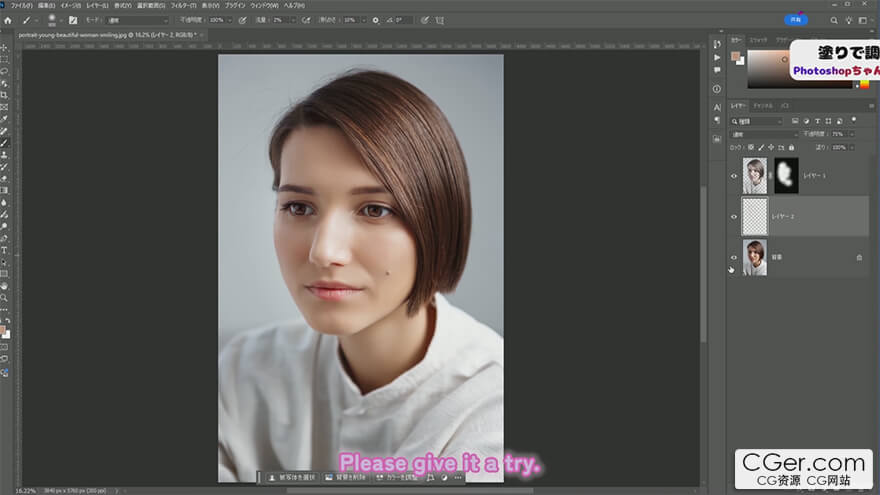Select the レイヤー 1 layer mask thumbnail
This screenshot has width=880, height=495.
coord(787,175)
